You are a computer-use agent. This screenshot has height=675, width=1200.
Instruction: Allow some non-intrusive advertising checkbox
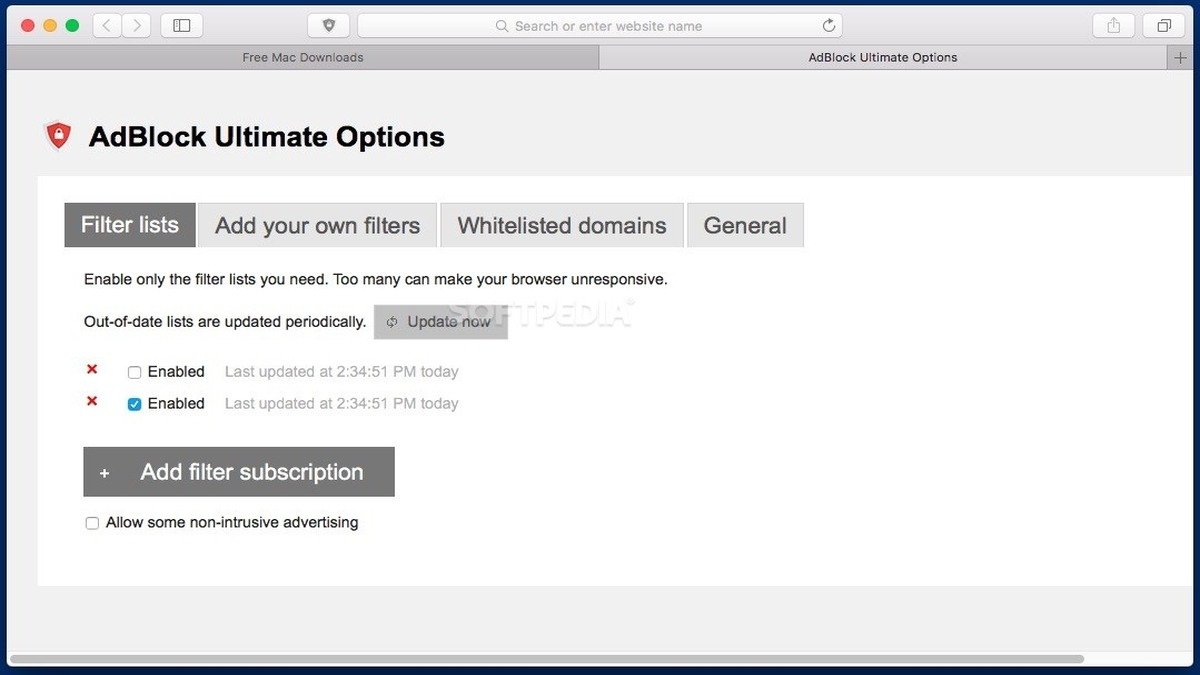(x=92, y=523)
